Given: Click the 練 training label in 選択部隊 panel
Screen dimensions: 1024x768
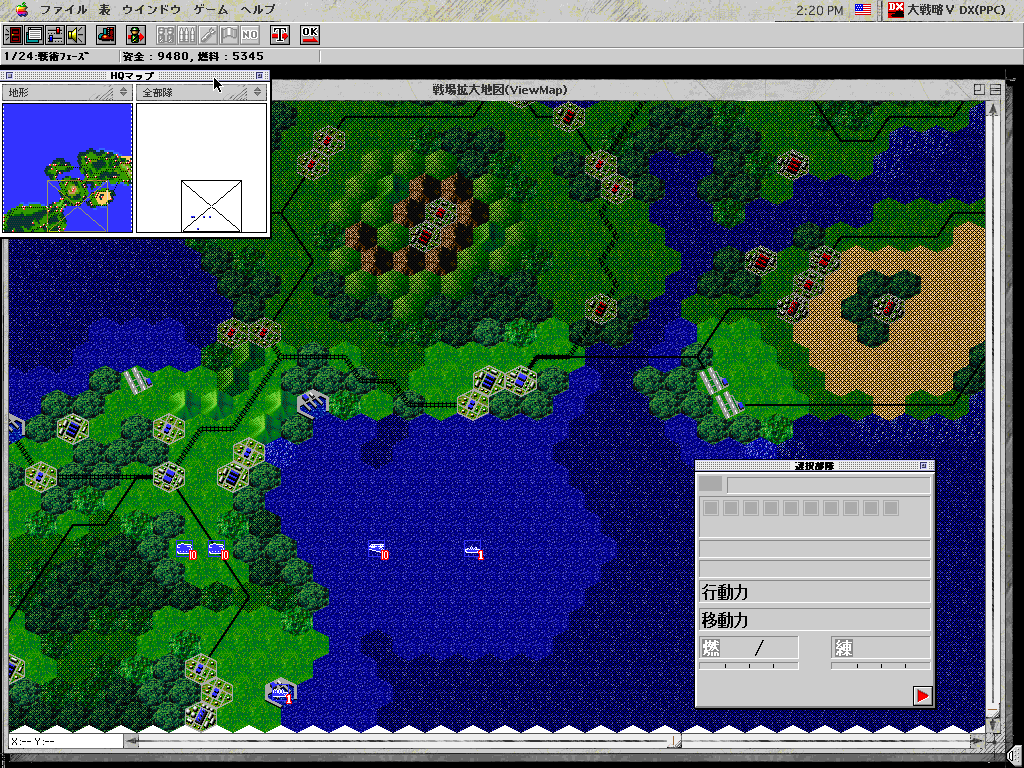Looking at the screenshot, I should pos(844,648).
